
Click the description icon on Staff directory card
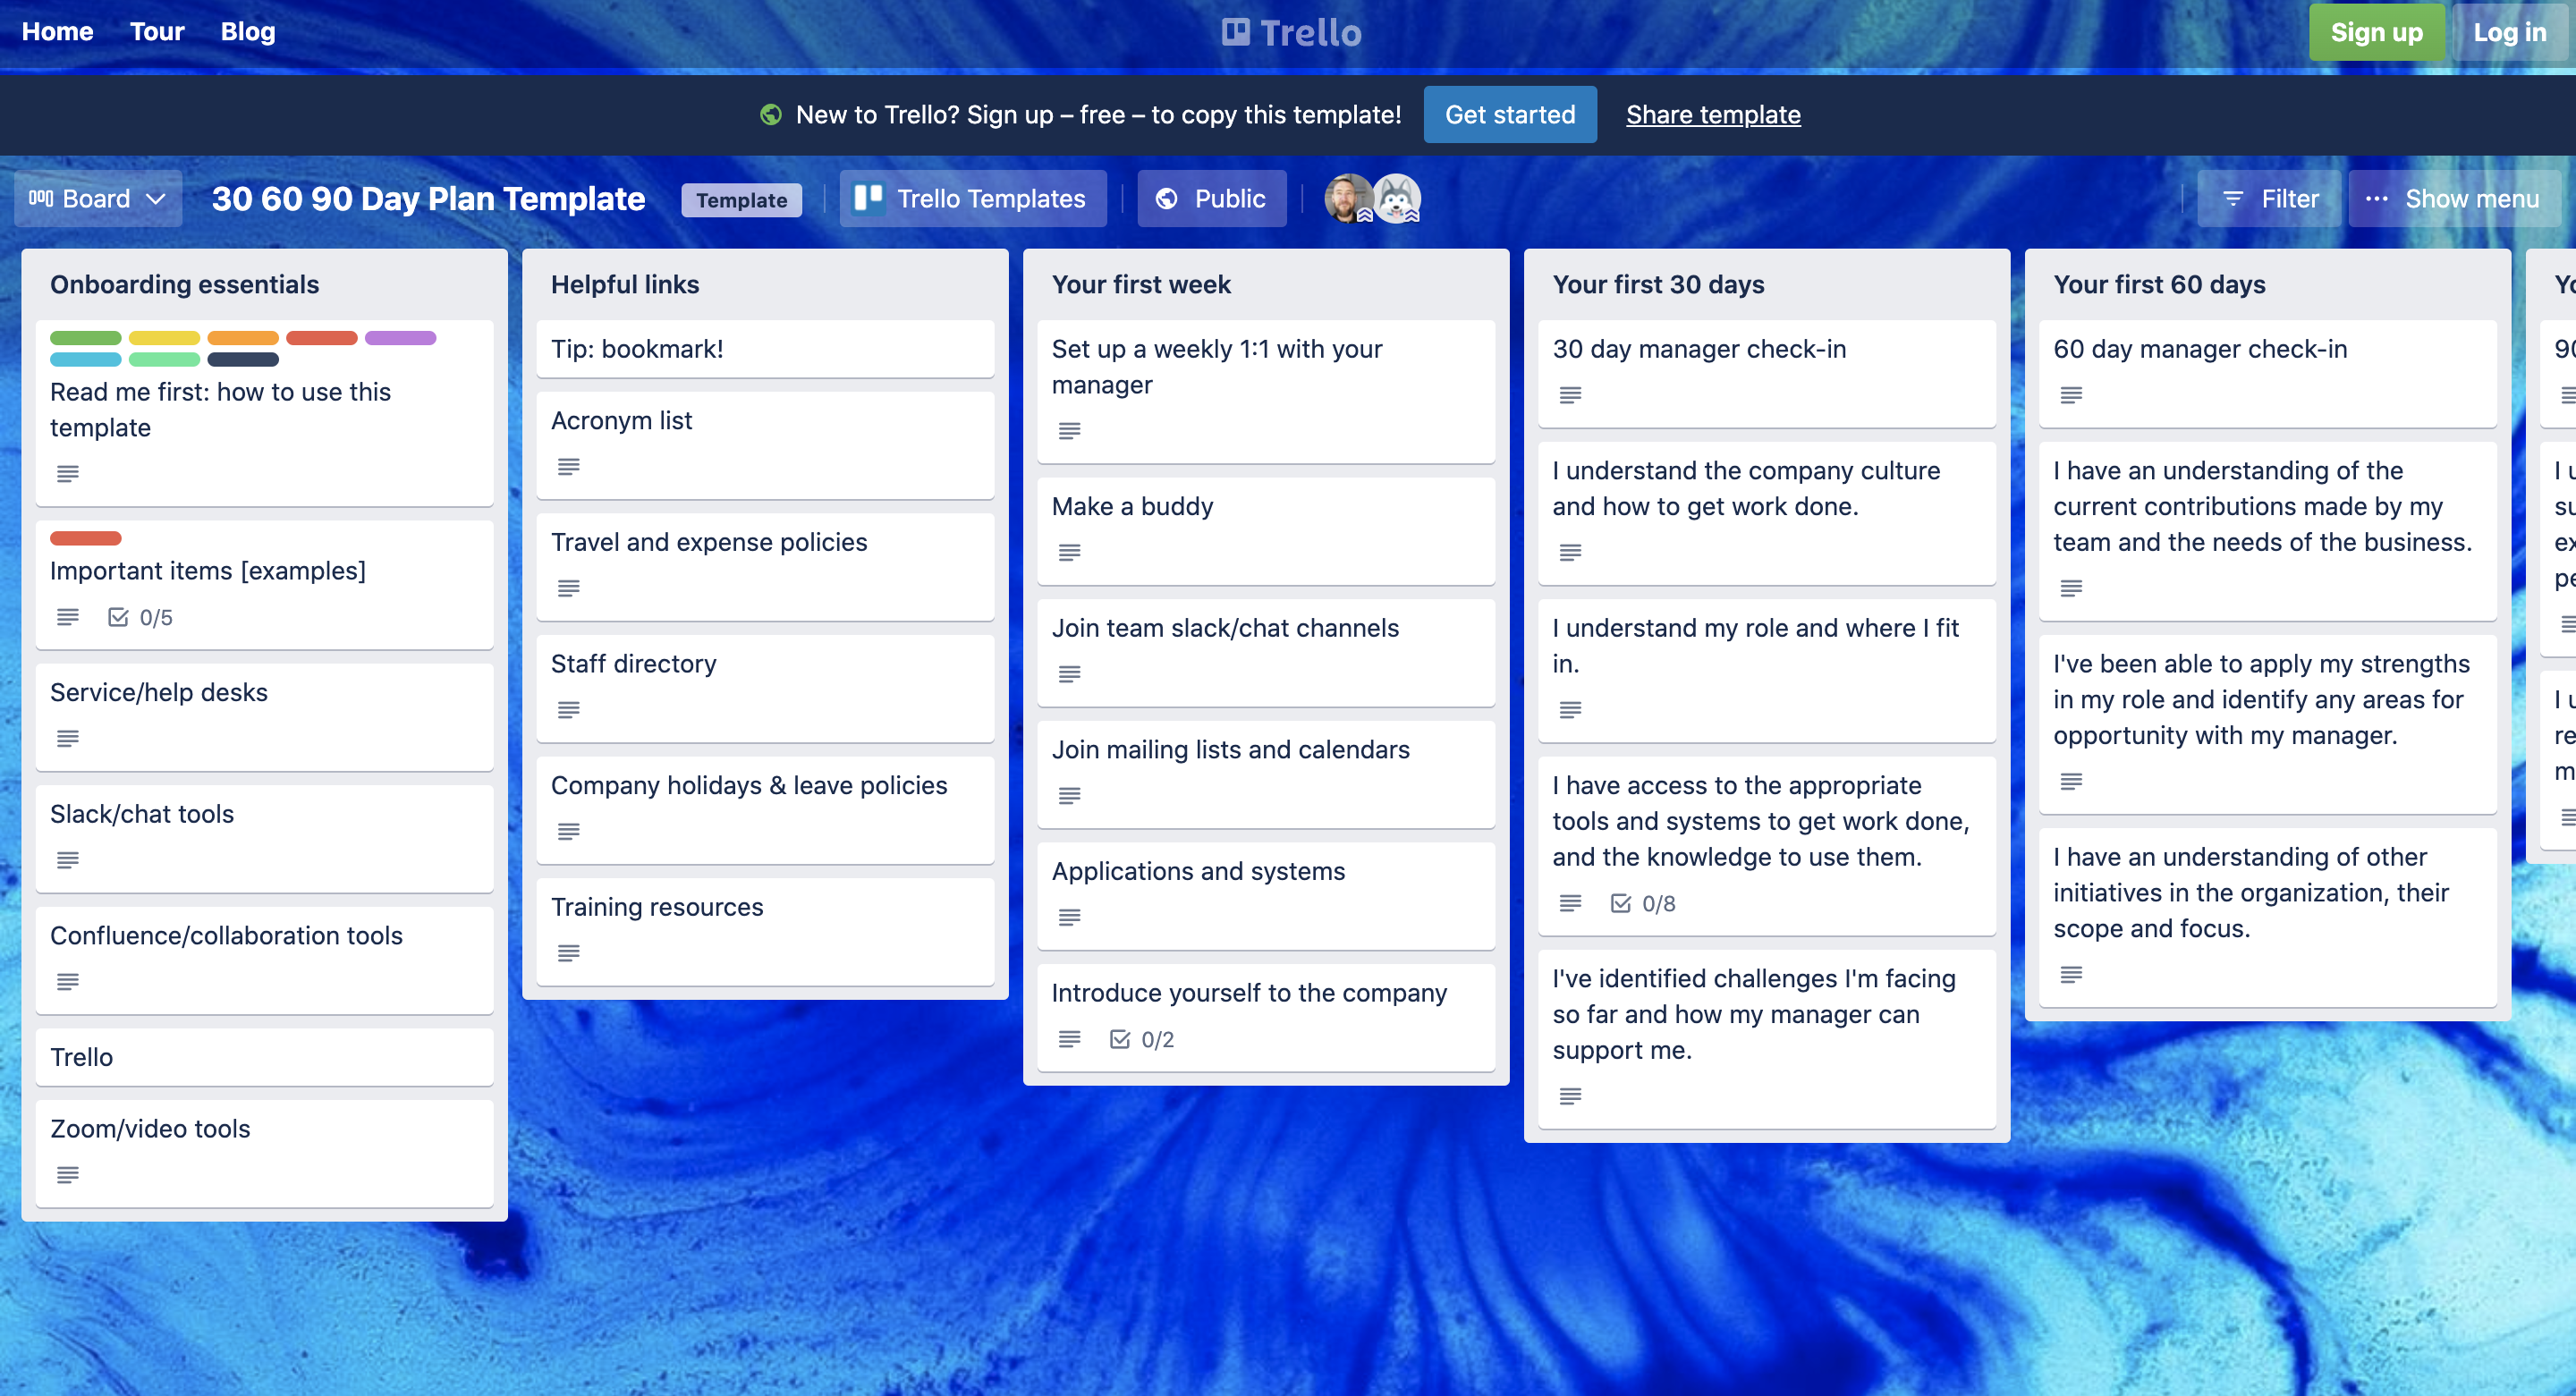569,710
